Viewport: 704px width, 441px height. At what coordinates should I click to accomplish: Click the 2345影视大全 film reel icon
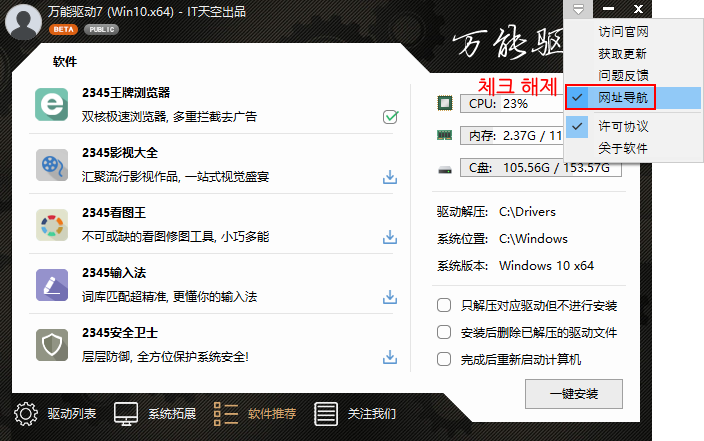pos(52,165)
